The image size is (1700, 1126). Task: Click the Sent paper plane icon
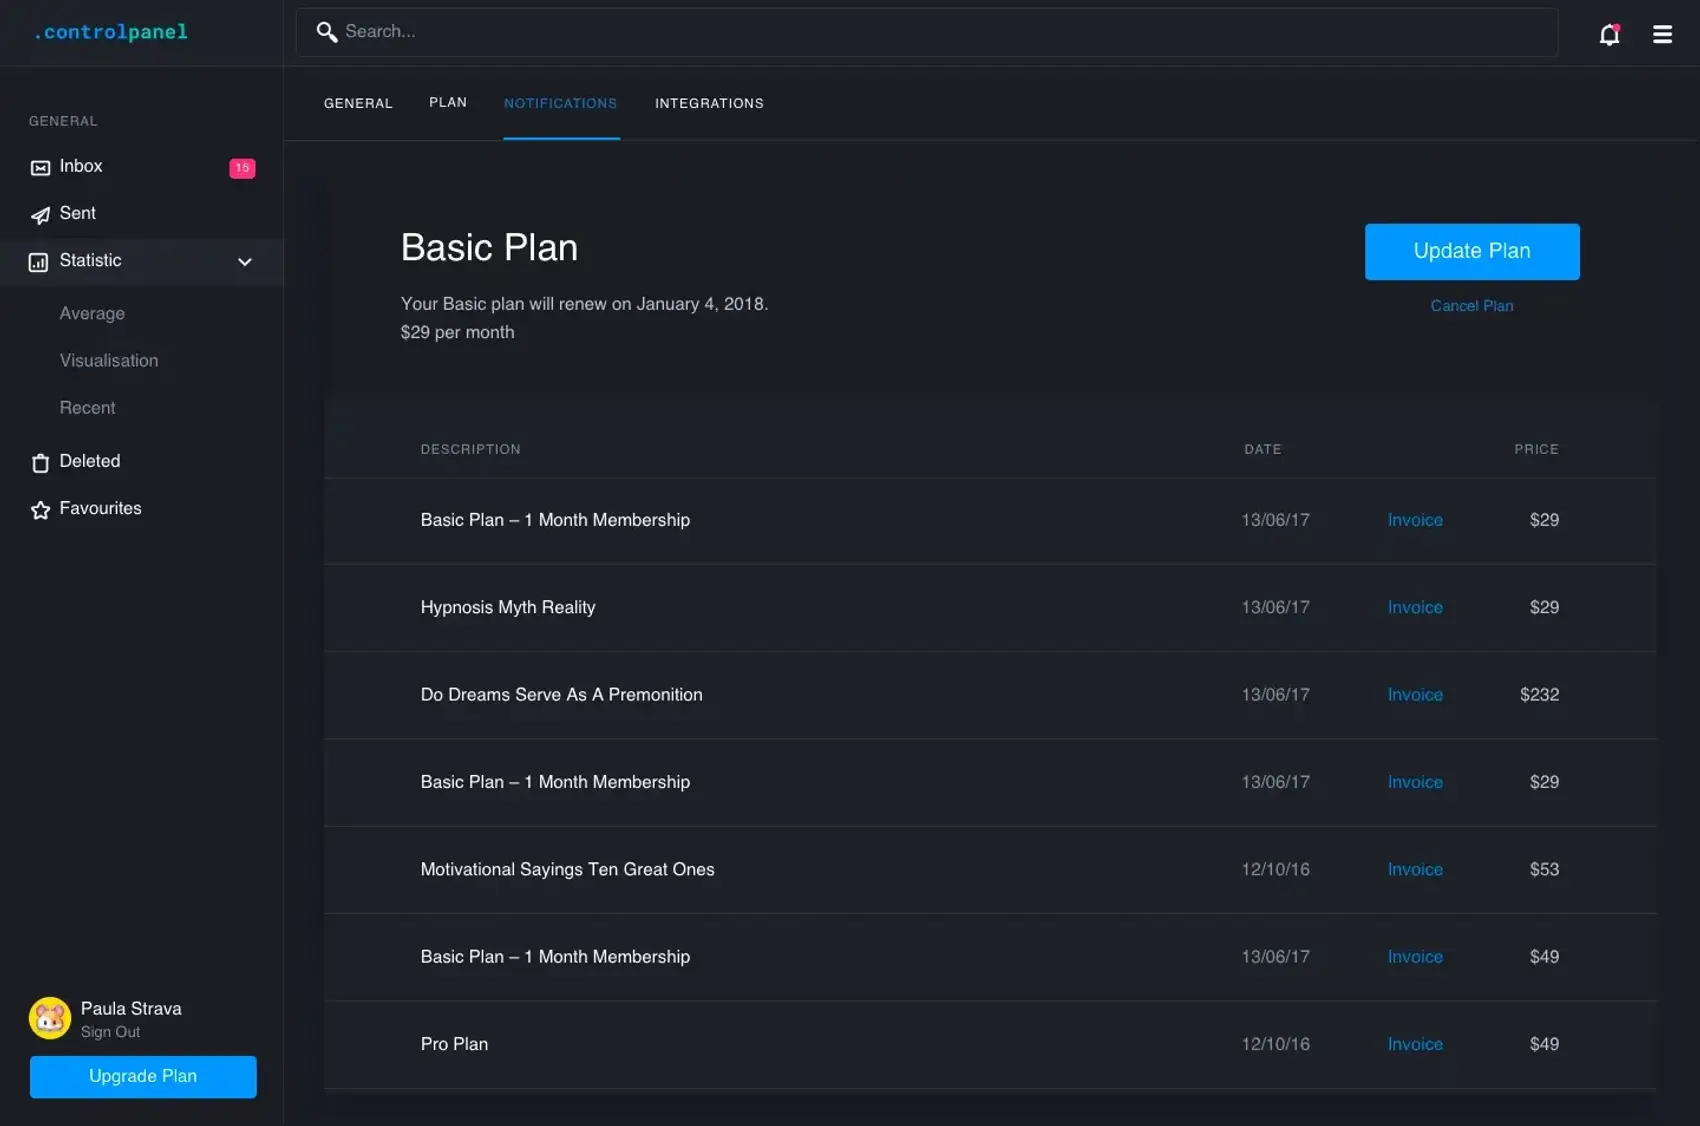pos(40,215)
